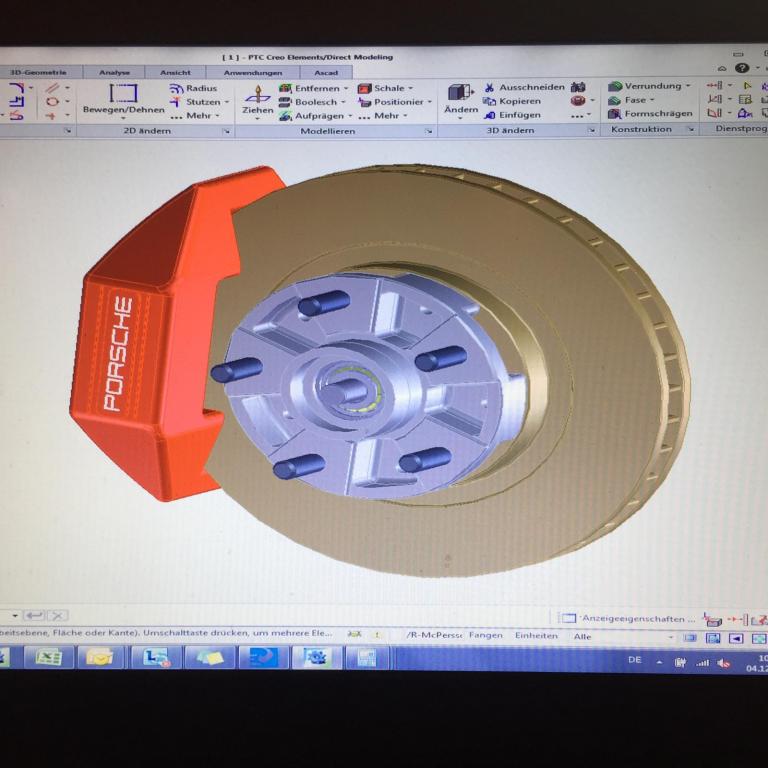
Task: Open the Anwendungen ribbon tab
Action: [252, 72]
